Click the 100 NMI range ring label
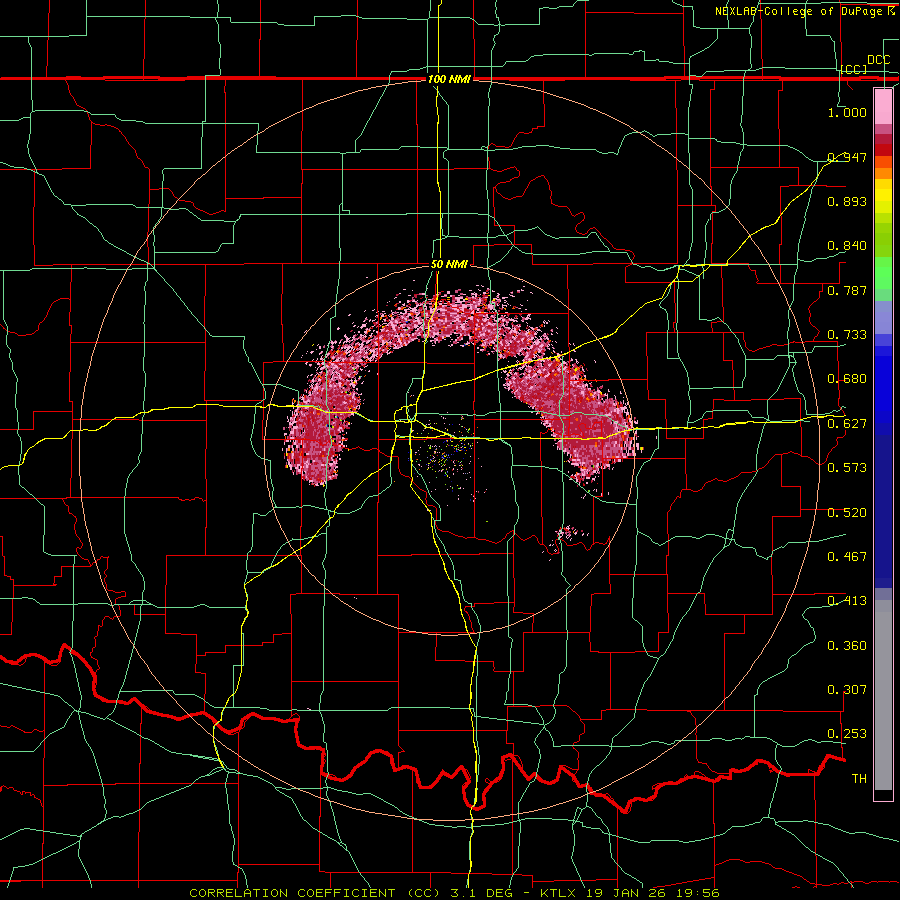Screen dimensions: 900x900 pyautogui.click(x=449, y=79)
